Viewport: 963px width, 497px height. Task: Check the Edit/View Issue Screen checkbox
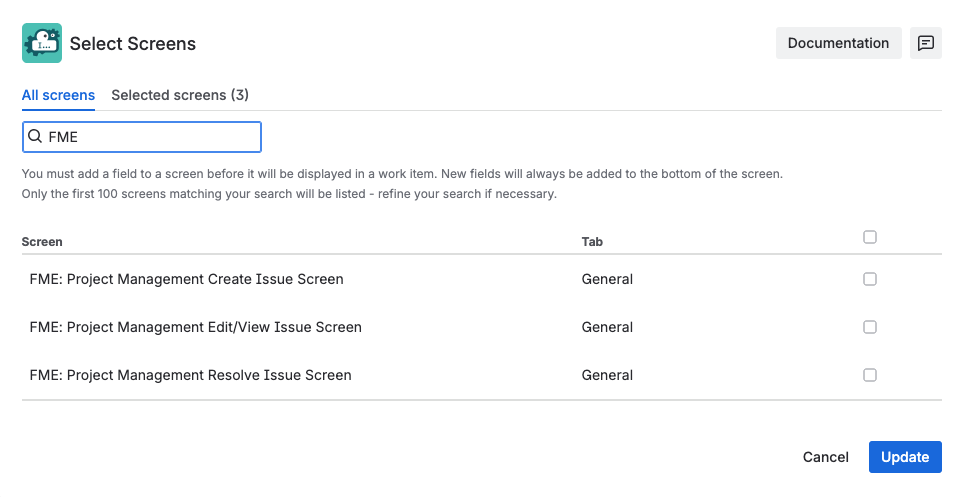[870, 327]
